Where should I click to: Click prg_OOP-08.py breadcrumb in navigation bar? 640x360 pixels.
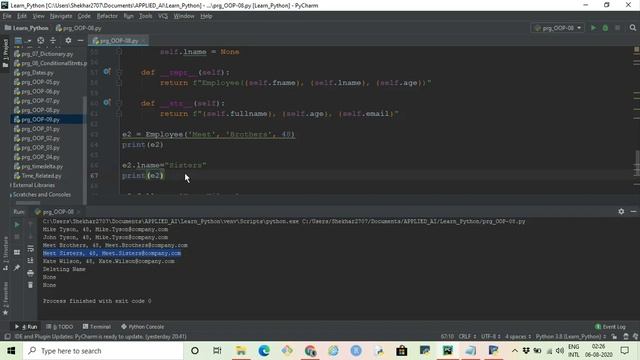point(78,28)
